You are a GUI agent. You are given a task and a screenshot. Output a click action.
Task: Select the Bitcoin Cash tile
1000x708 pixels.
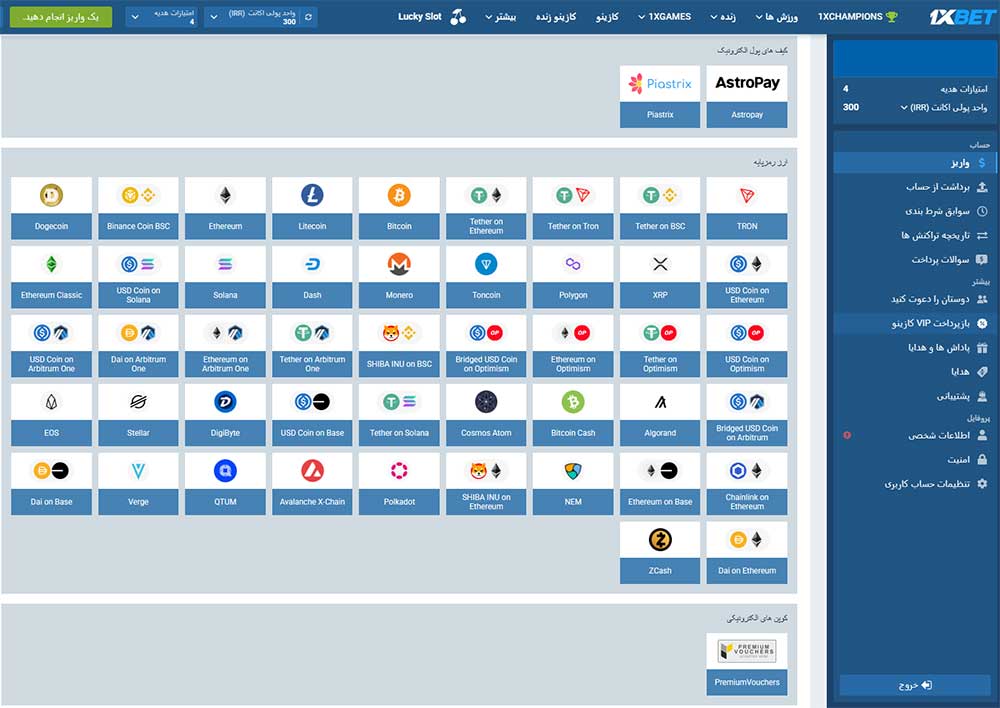tap(573, 415)
